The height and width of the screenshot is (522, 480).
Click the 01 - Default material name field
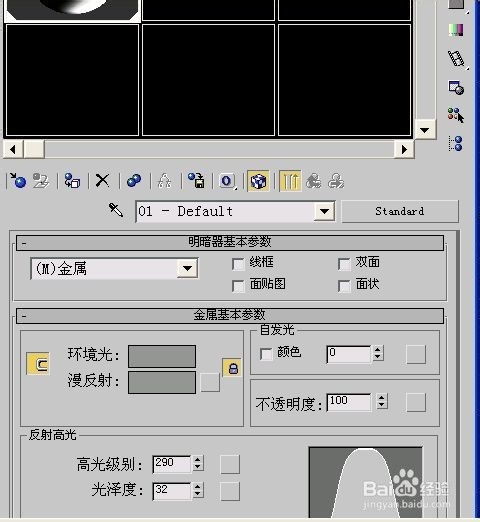pos(225,211)
